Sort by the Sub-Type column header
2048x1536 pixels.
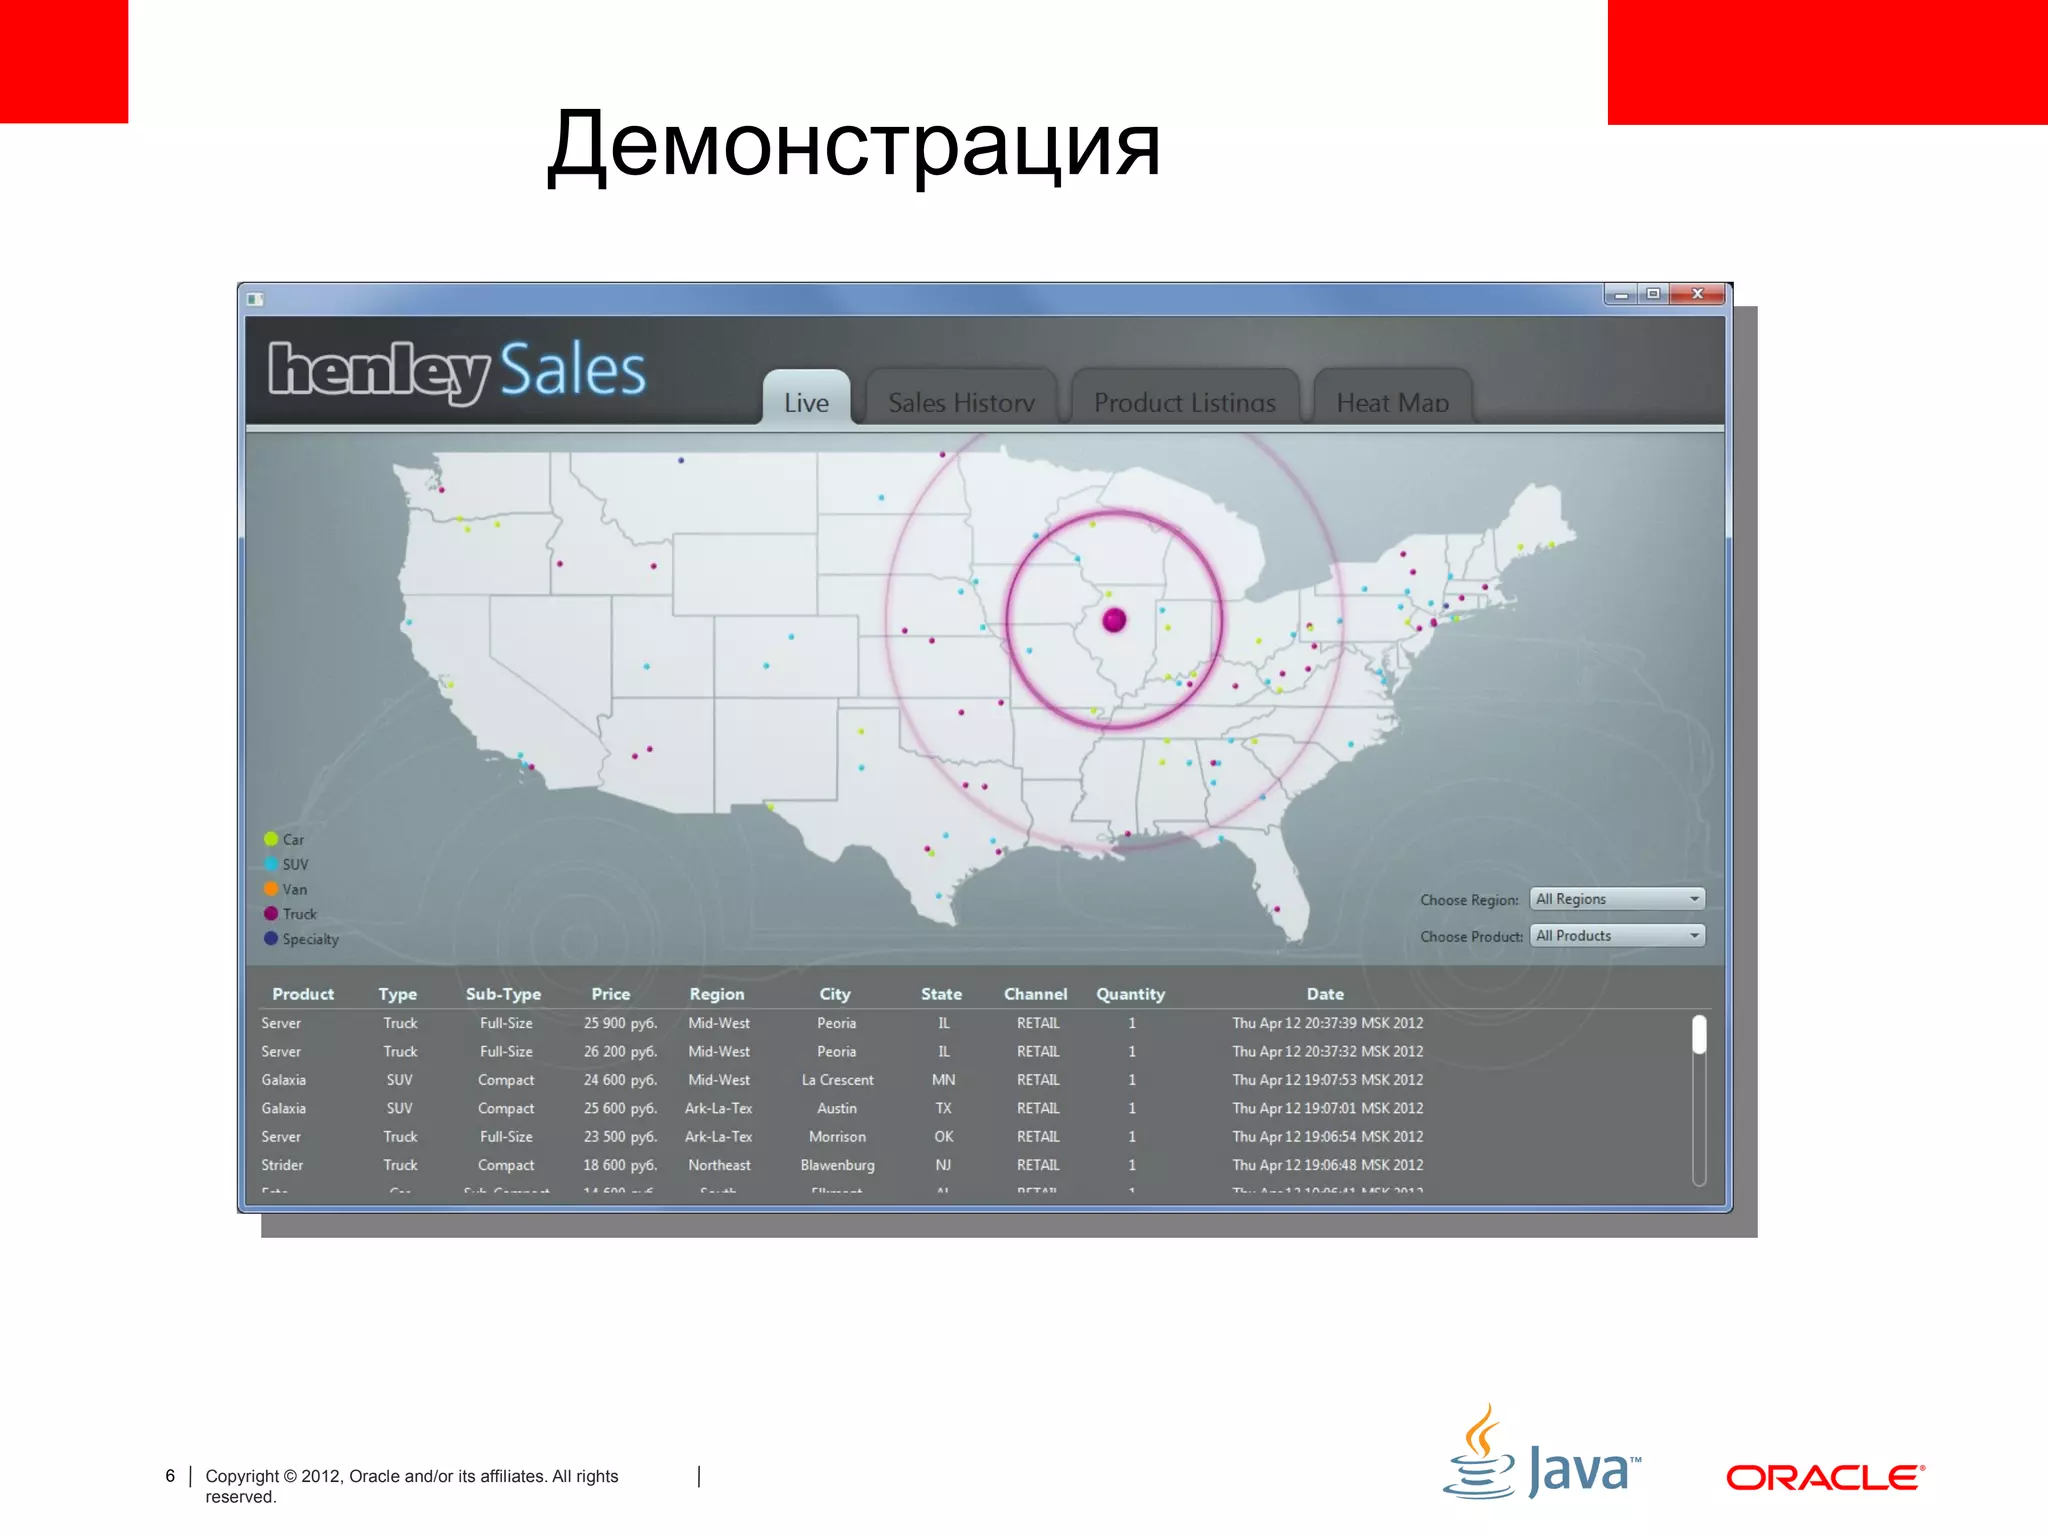(503, 994)
